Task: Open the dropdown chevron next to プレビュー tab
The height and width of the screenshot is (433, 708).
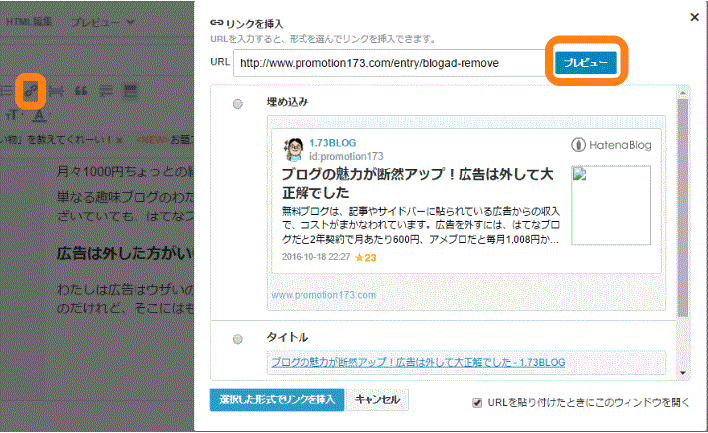Action: click(x=130, y=22)
